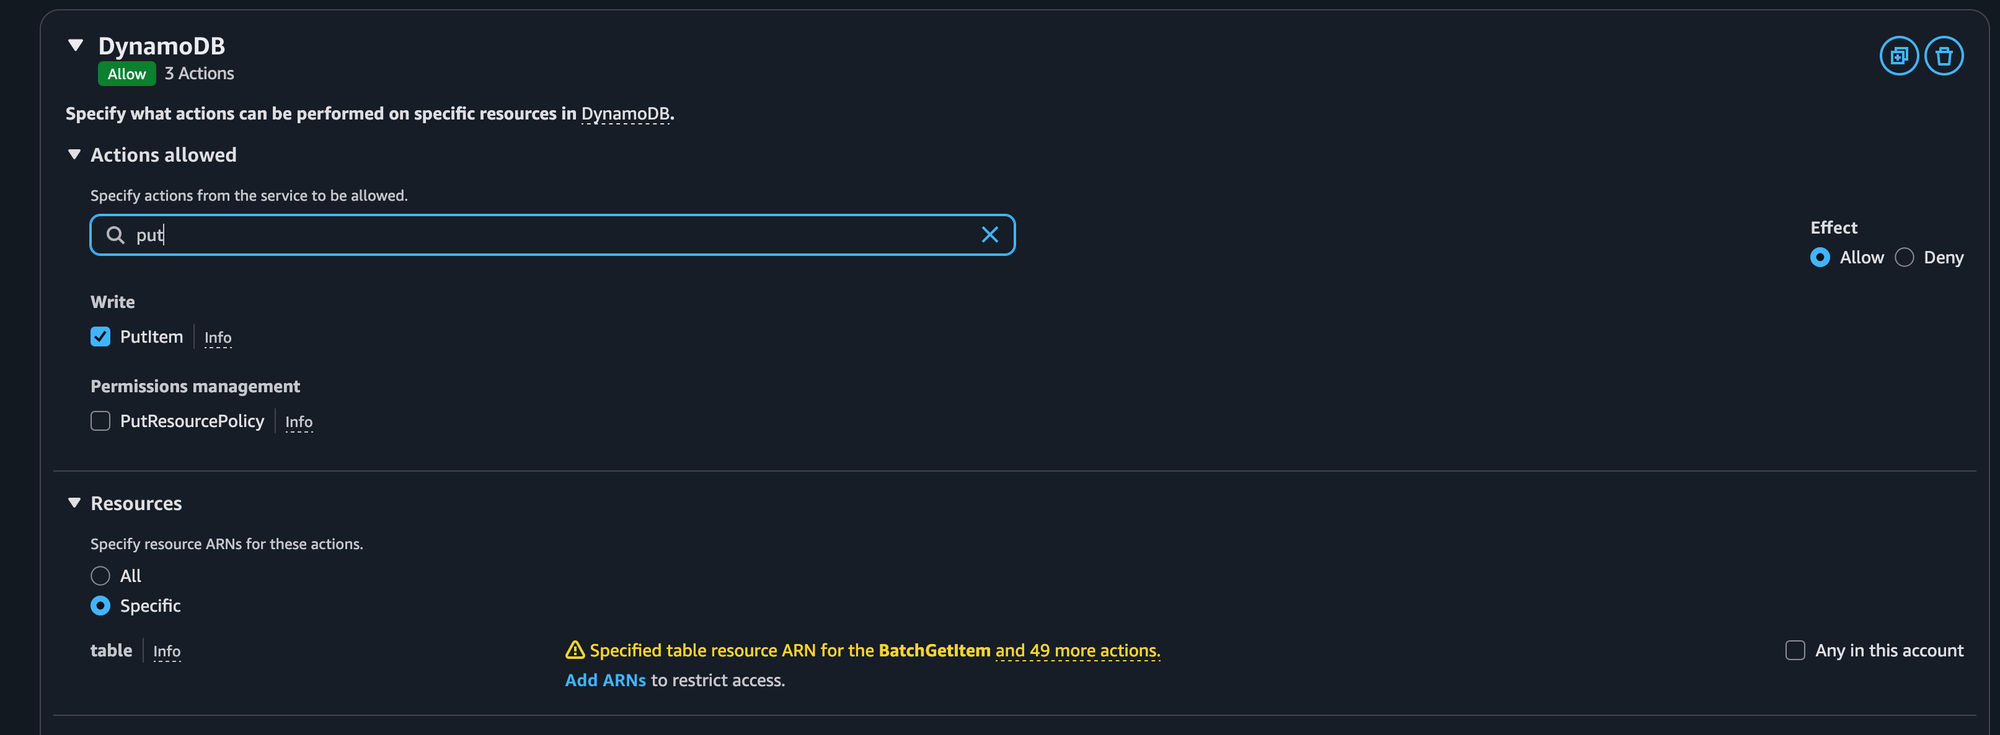Screen dimensions: 2000x735
Task: Click the green Allow badge
Action: pyautogui.click(x=127, y=74)
